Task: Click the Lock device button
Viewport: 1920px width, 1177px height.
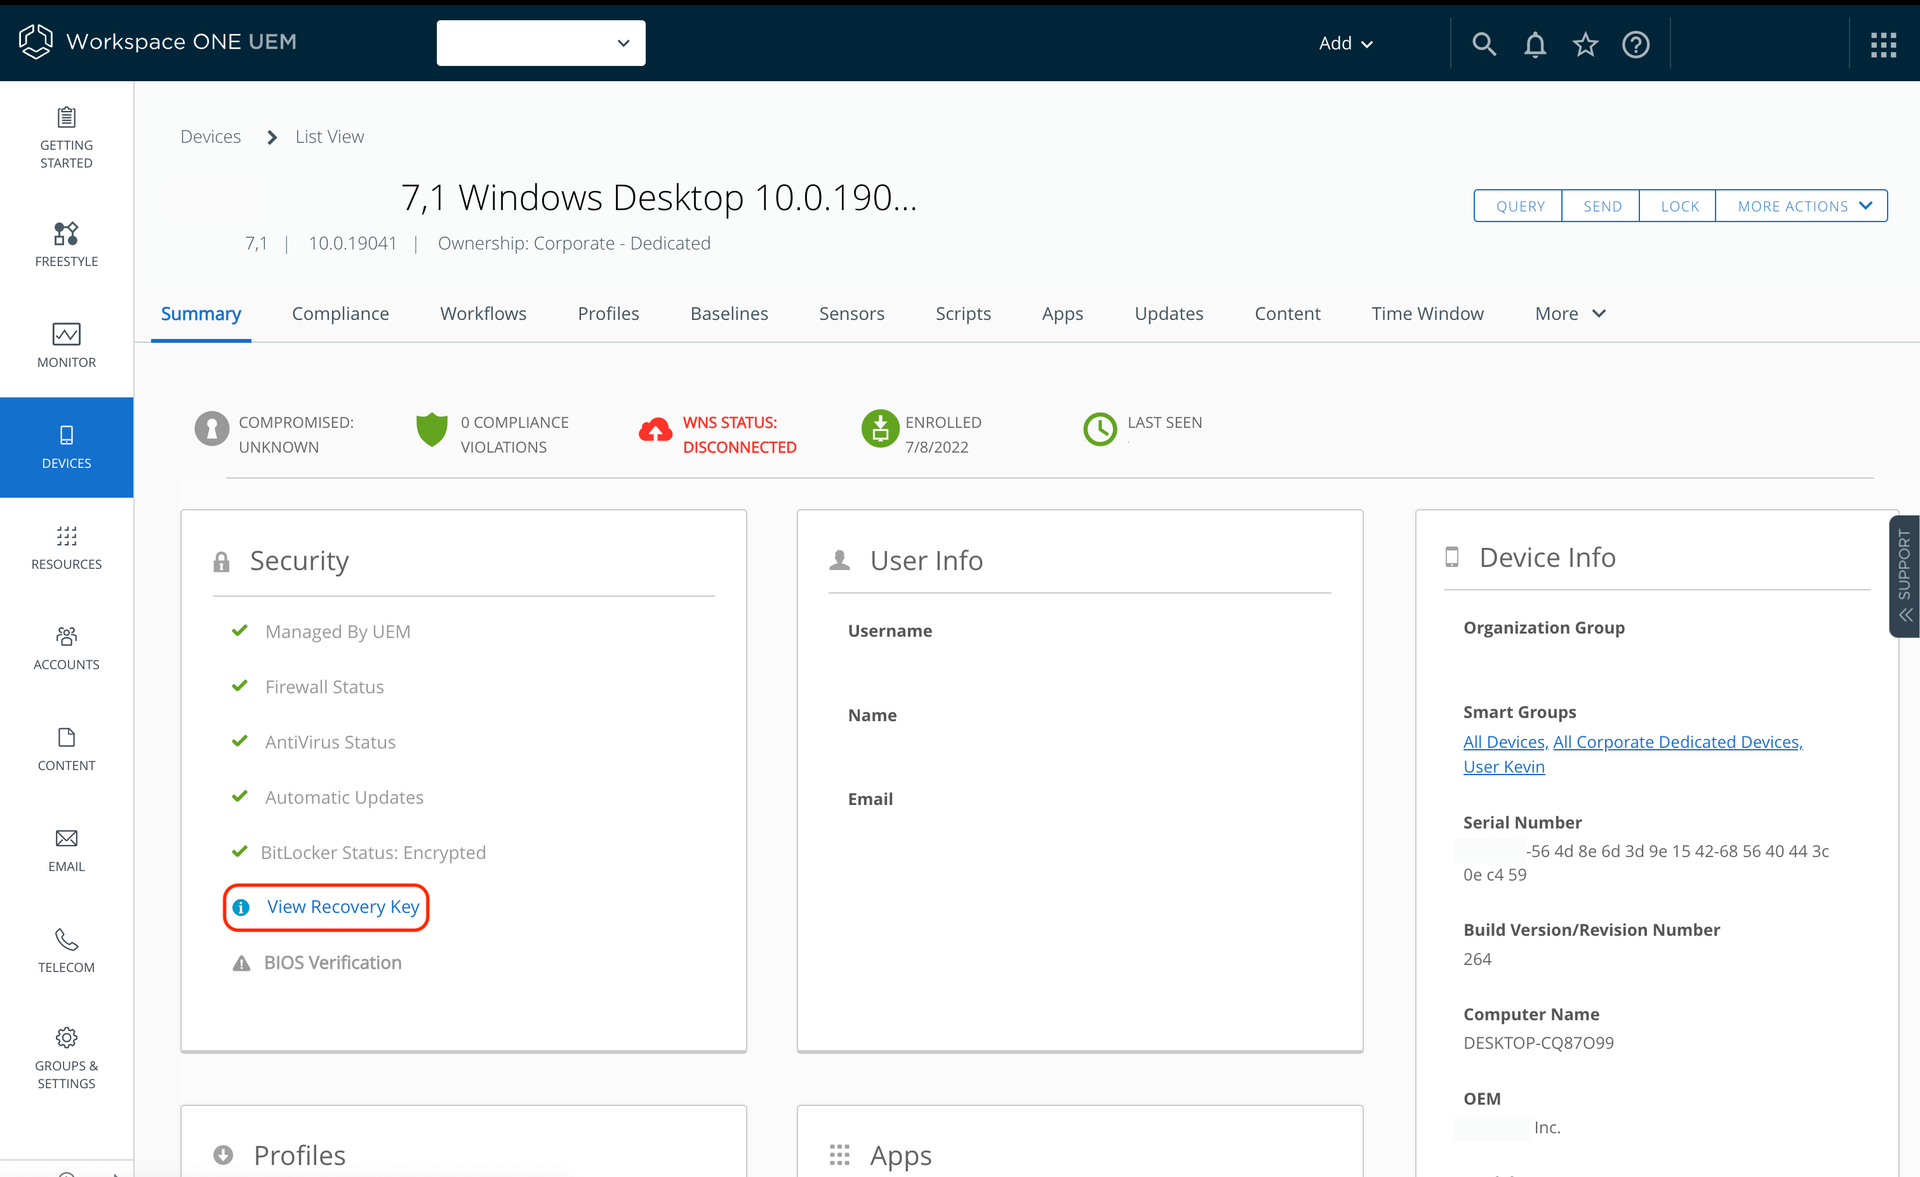Action: [x=1679, y=206]
